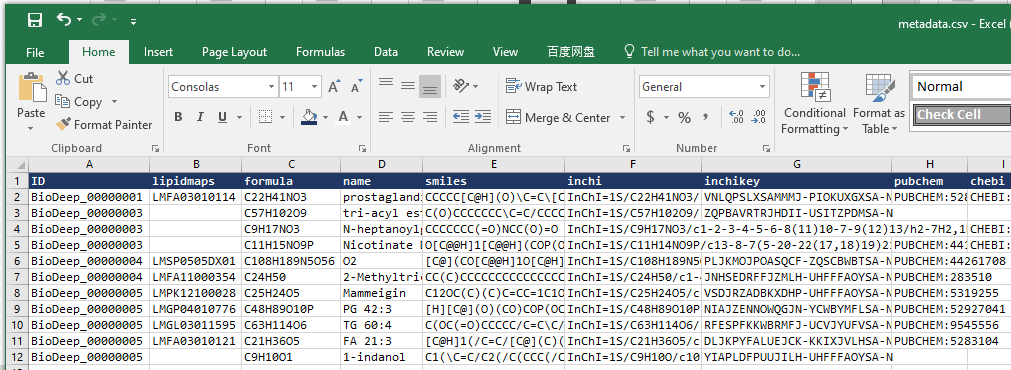1011x370 pixels.
Task: Toggle Bold formatting
Action: [x=179, y=117]
